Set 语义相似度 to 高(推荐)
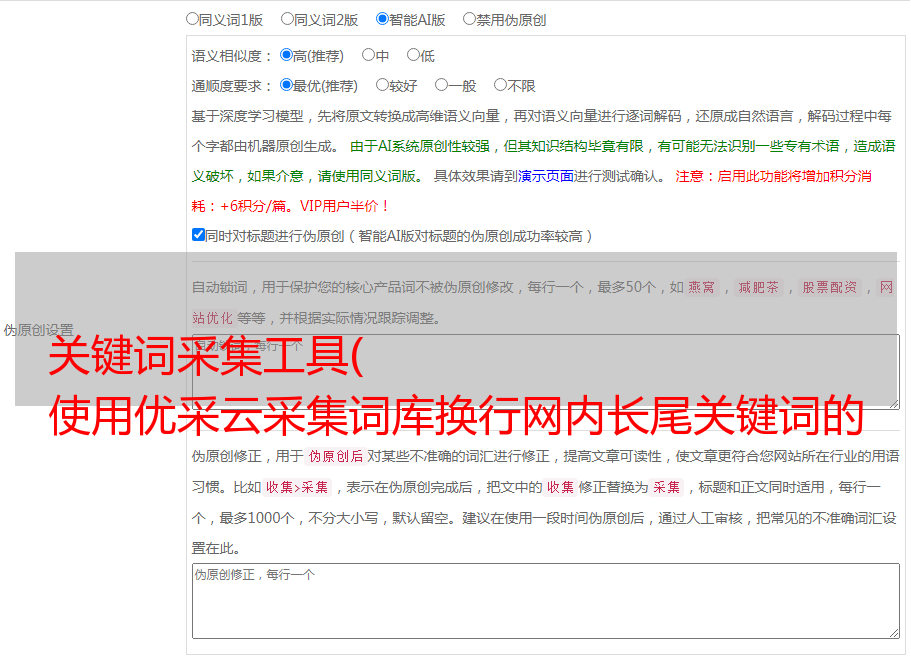Viewport: 911px width, 658px height. (286, 55)
